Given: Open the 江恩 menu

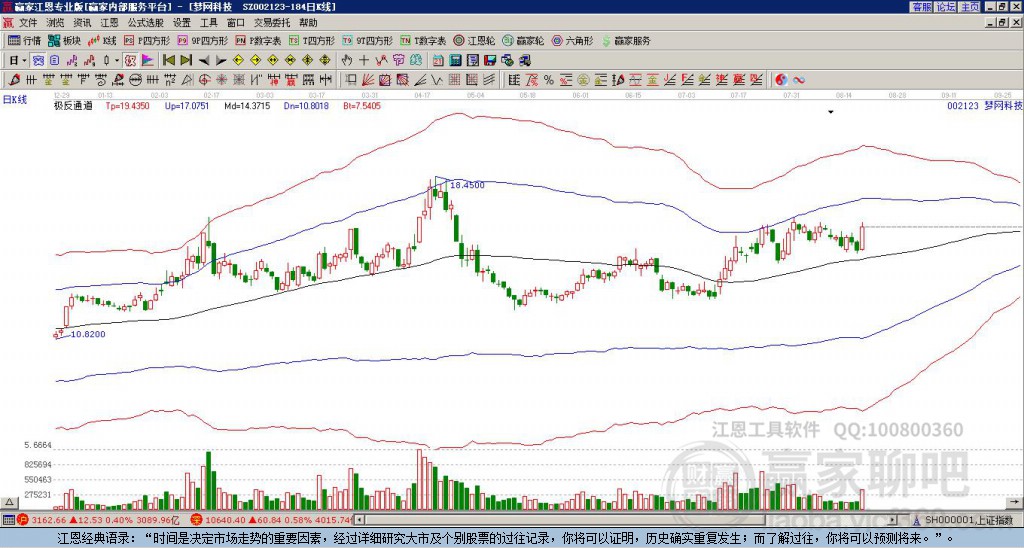Looking at the screenshot, I should [109, 23].
